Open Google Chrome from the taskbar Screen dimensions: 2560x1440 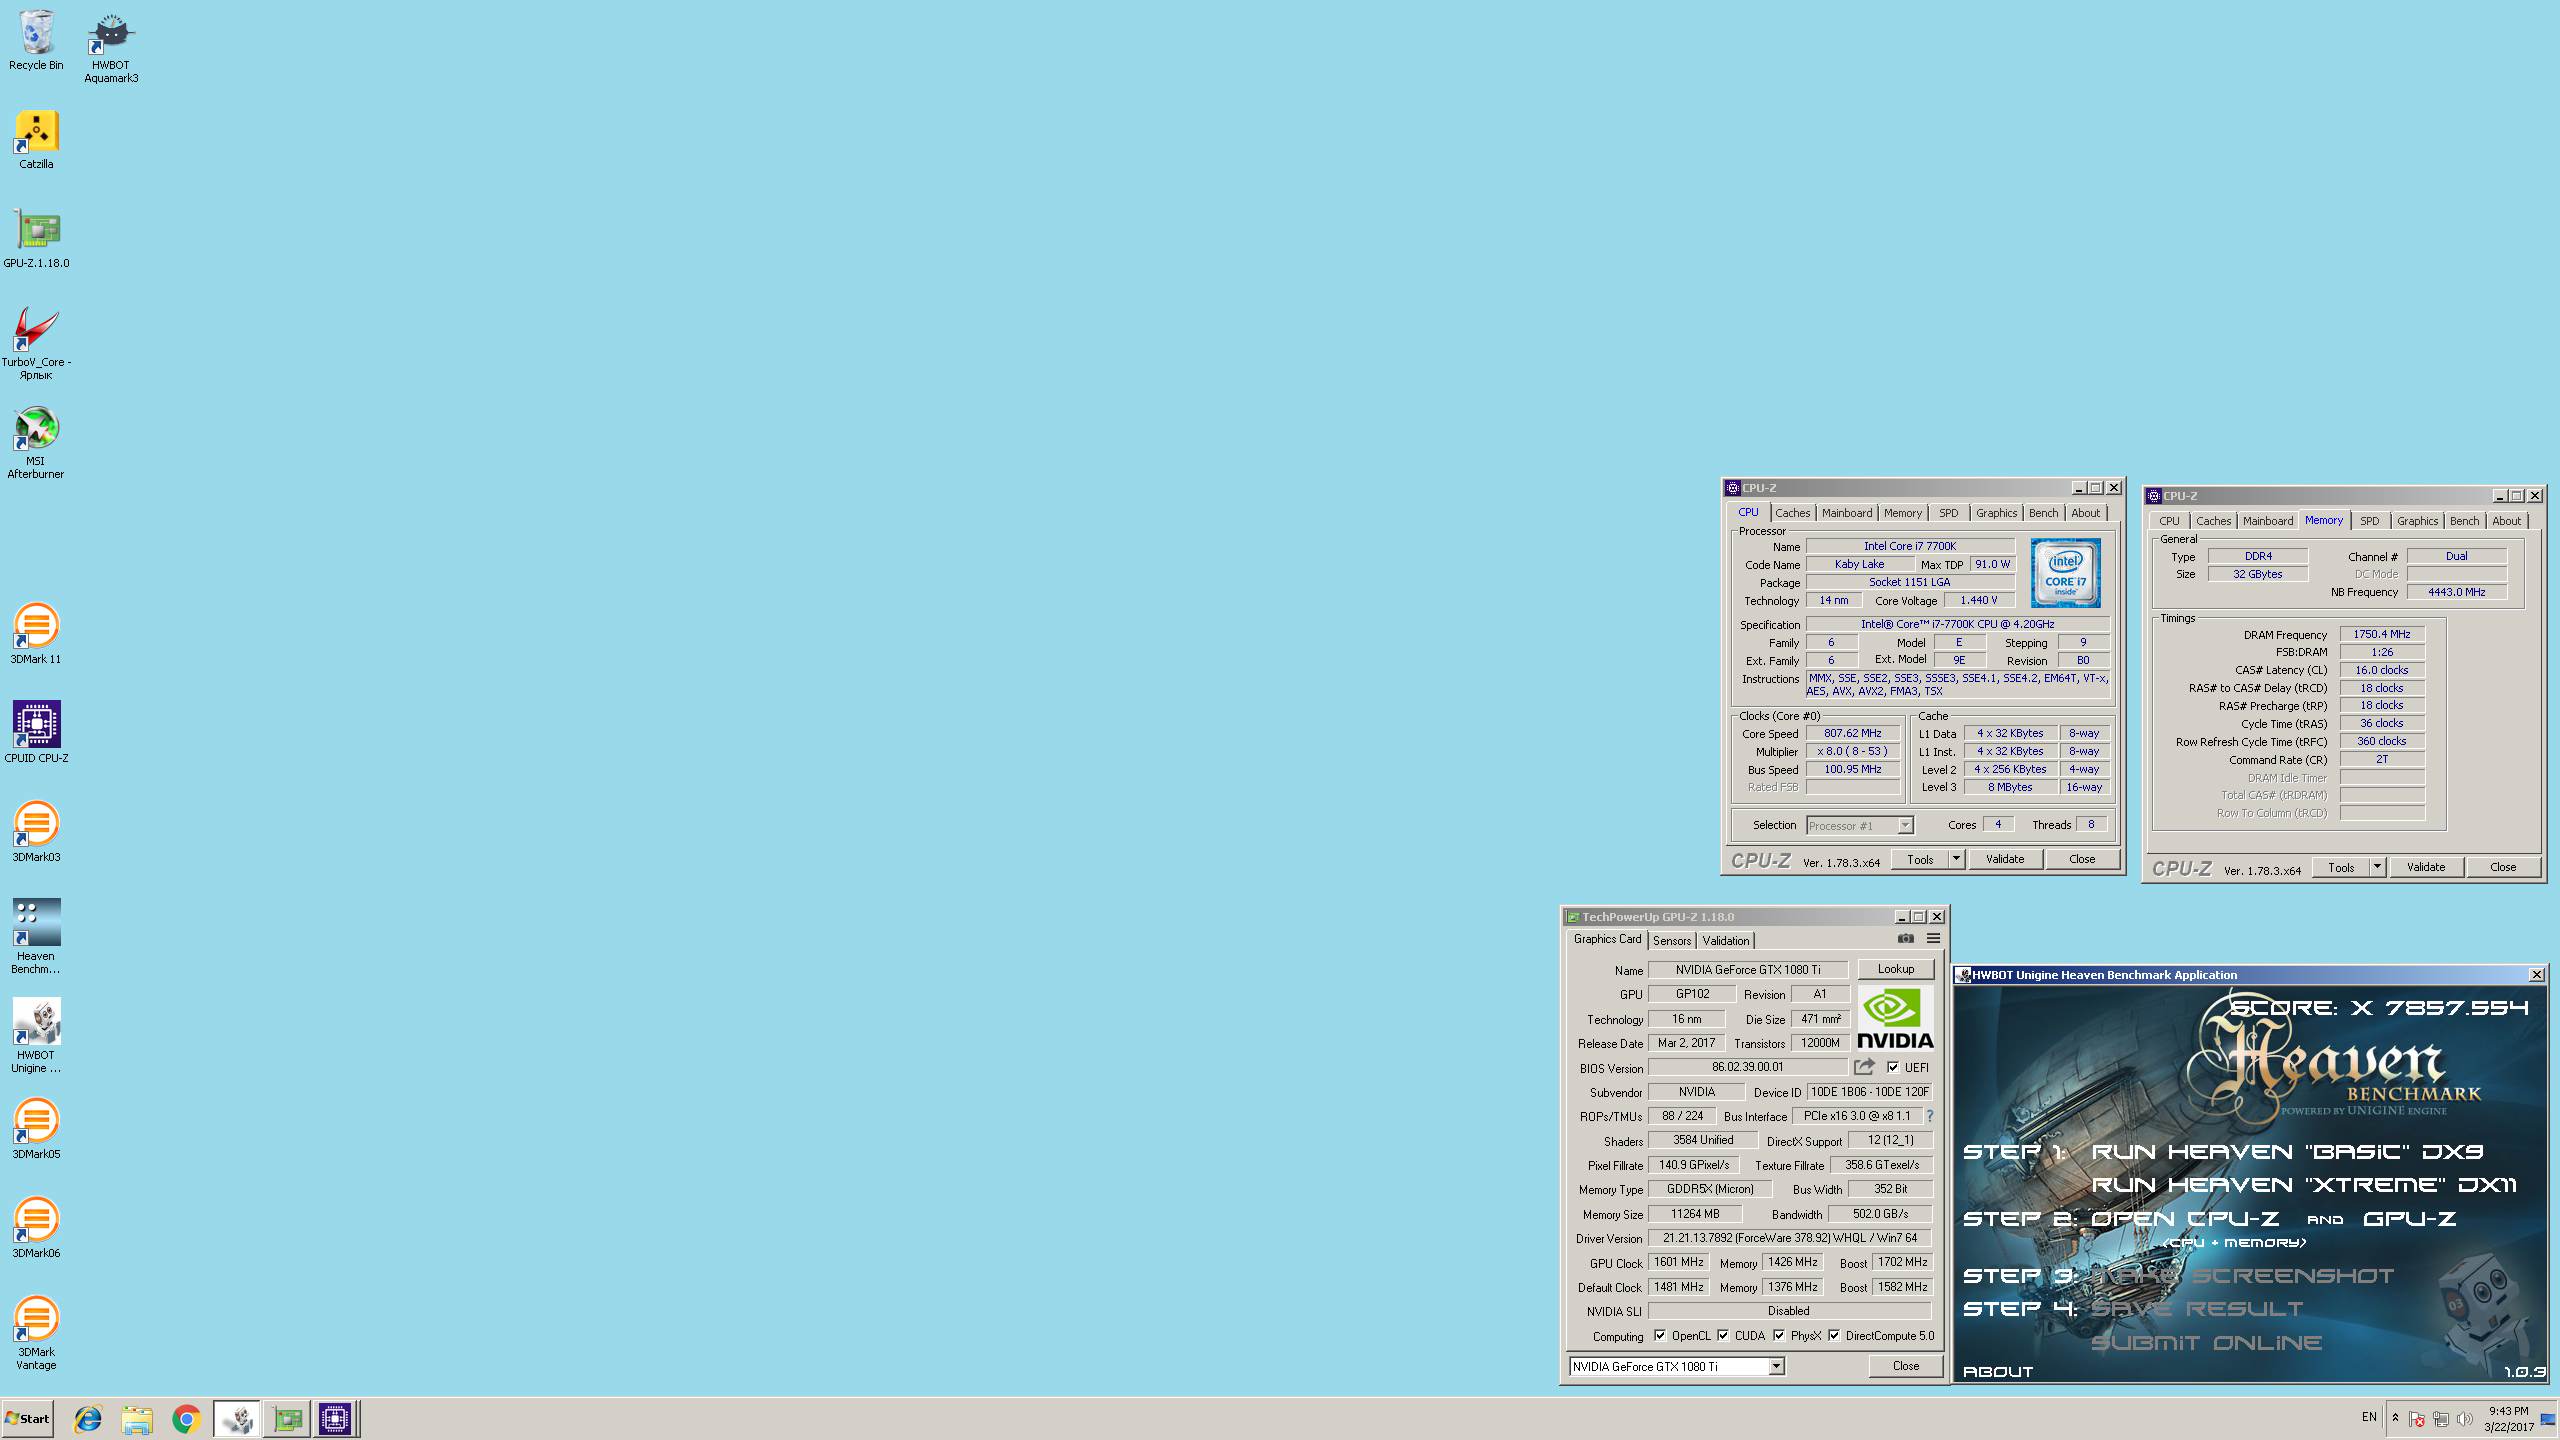(186, 1419)
